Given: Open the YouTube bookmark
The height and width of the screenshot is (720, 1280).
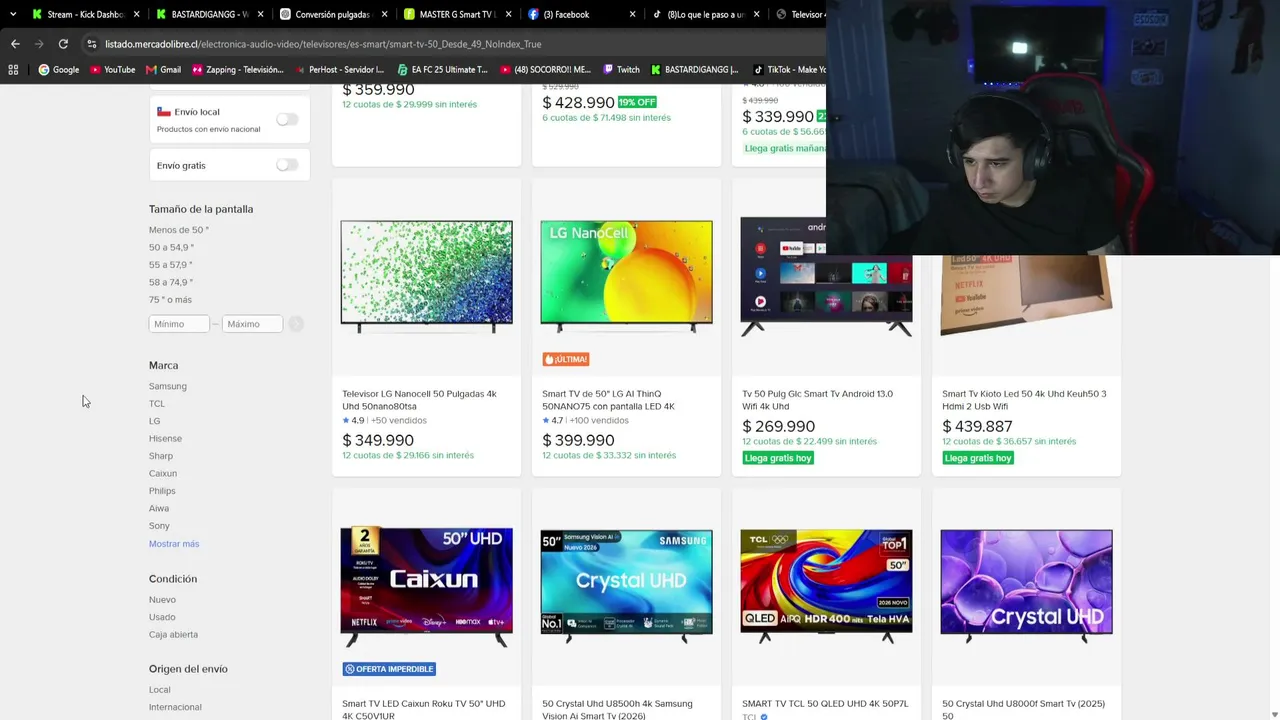Looking at the screenshot, I should point(113,70).
